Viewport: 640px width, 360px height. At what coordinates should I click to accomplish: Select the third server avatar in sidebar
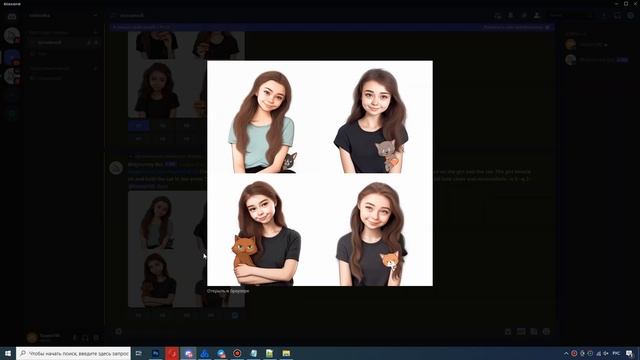(x=12, y=76)
